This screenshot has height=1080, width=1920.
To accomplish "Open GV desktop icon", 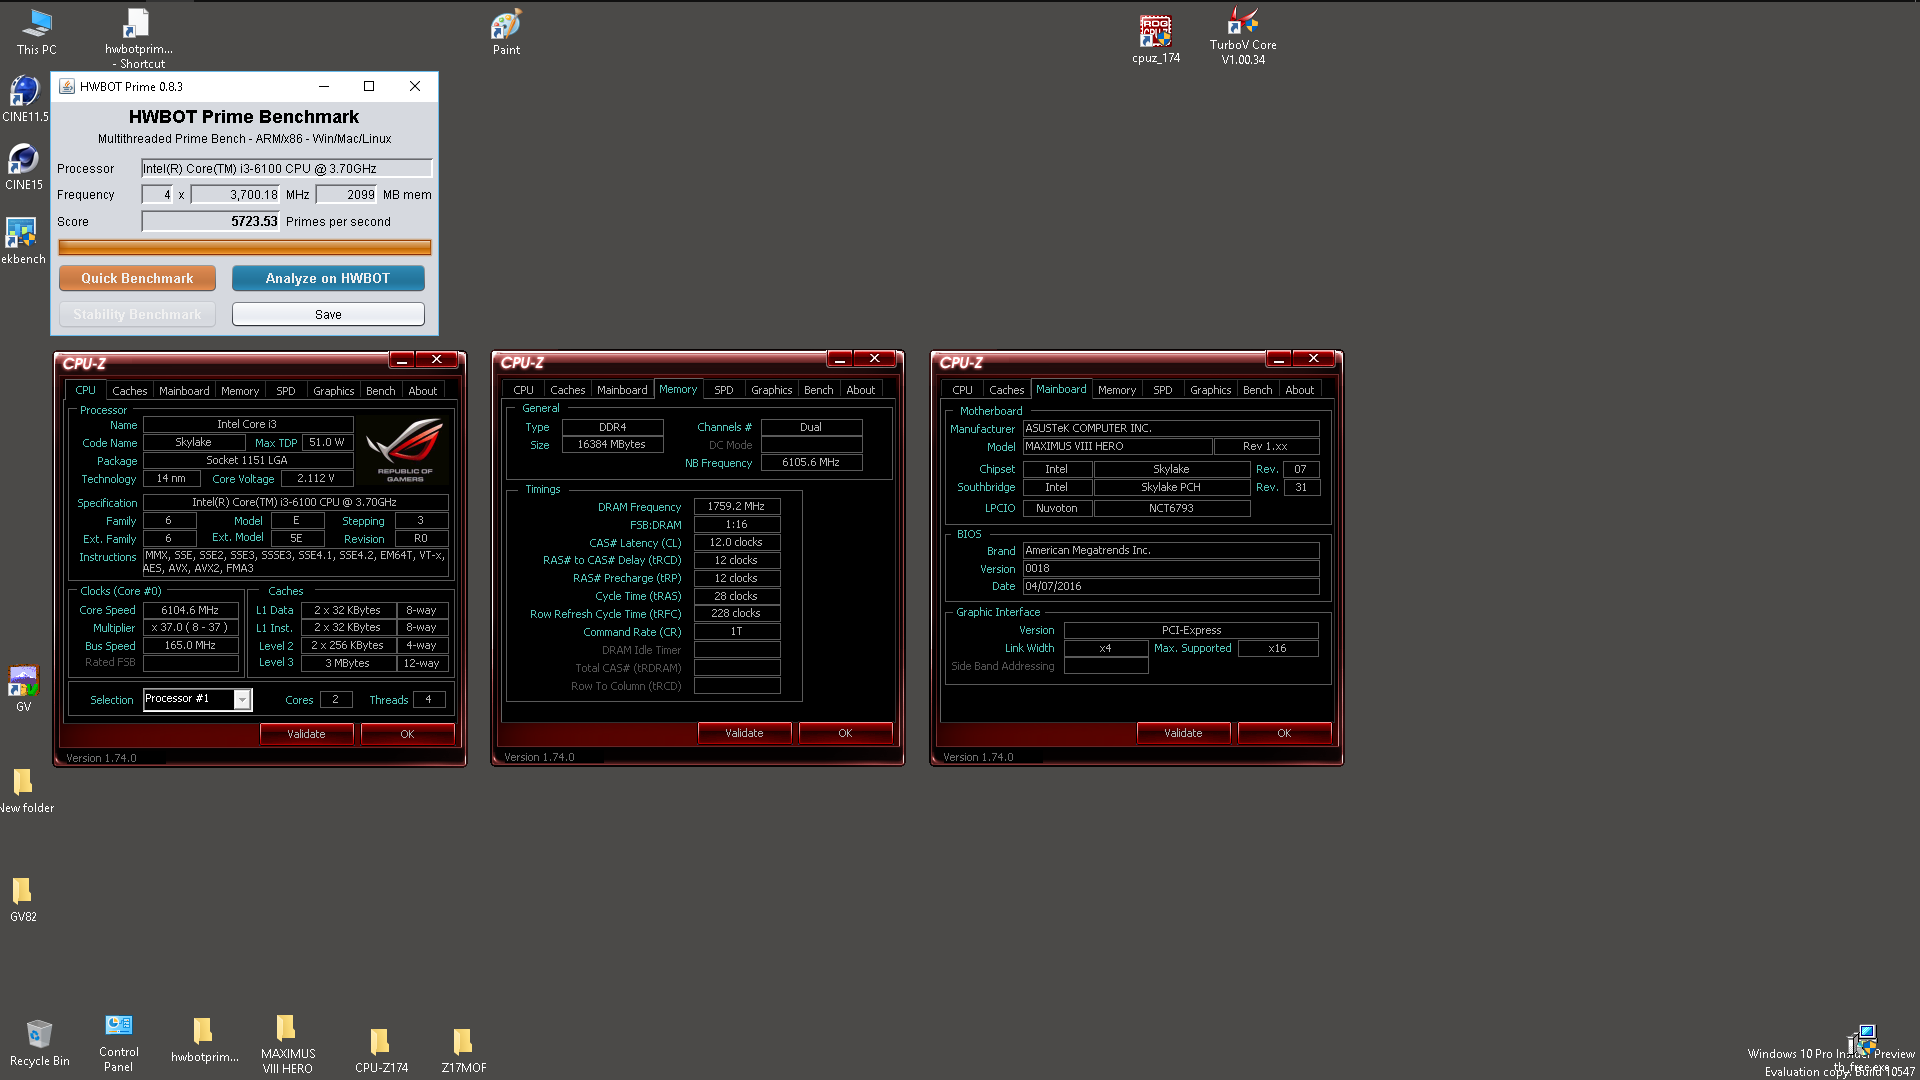I will 23,688.
